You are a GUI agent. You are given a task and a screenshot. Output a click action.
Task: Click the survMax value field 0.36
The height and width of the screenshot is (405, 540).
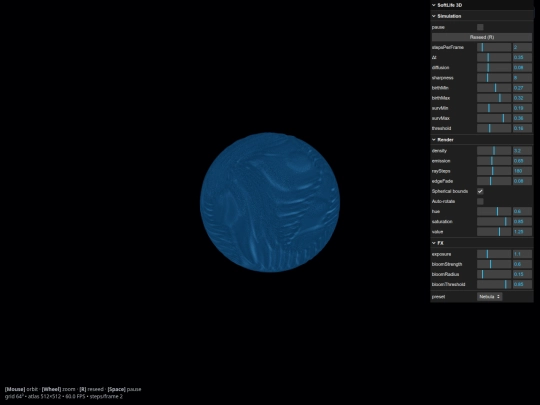[522, 118]
